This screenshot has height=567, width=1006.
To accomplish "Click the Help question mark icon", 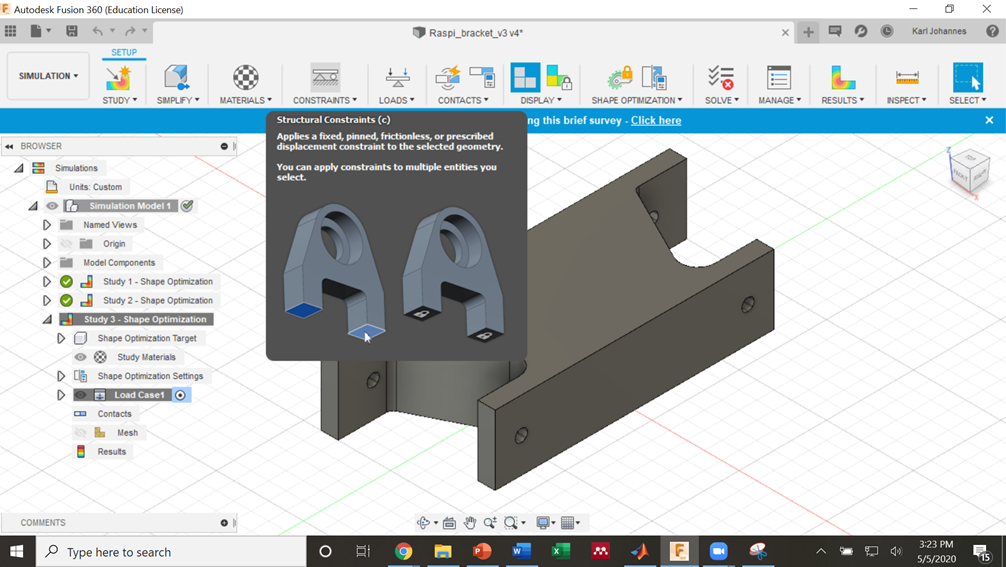I will point(992,31).
